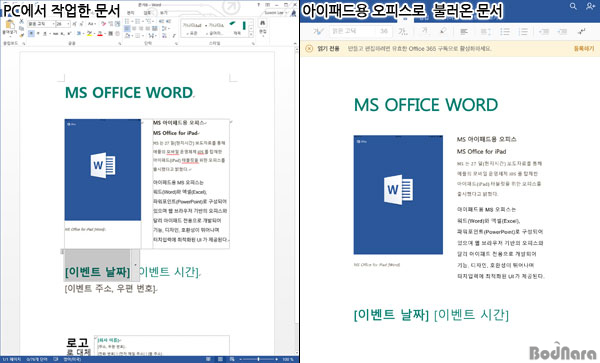Click word count in PC Word status bar

coord(37,360)
